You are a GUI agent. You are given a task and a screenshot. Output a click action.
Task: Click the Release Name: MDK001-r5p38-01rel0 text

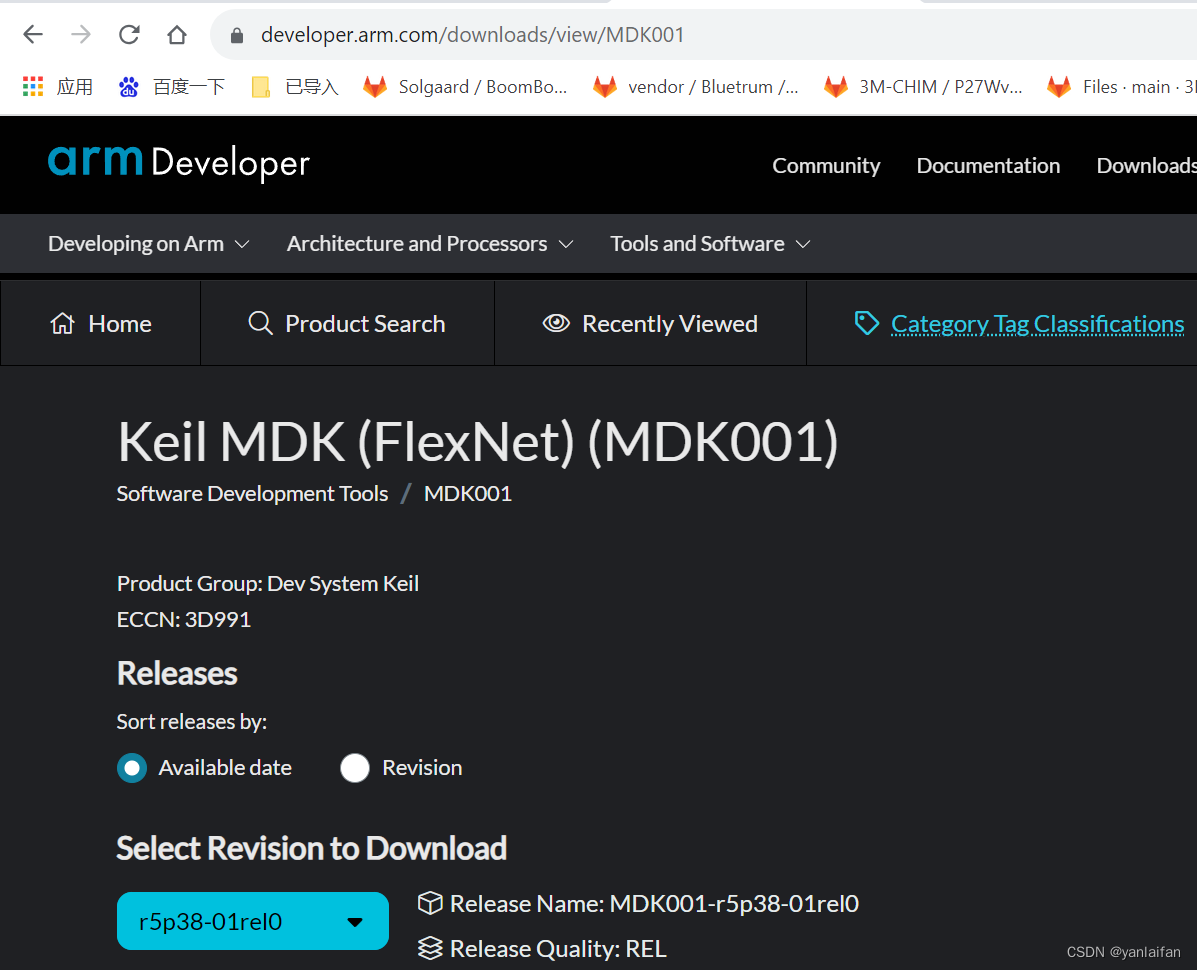(x=654, y=904)
